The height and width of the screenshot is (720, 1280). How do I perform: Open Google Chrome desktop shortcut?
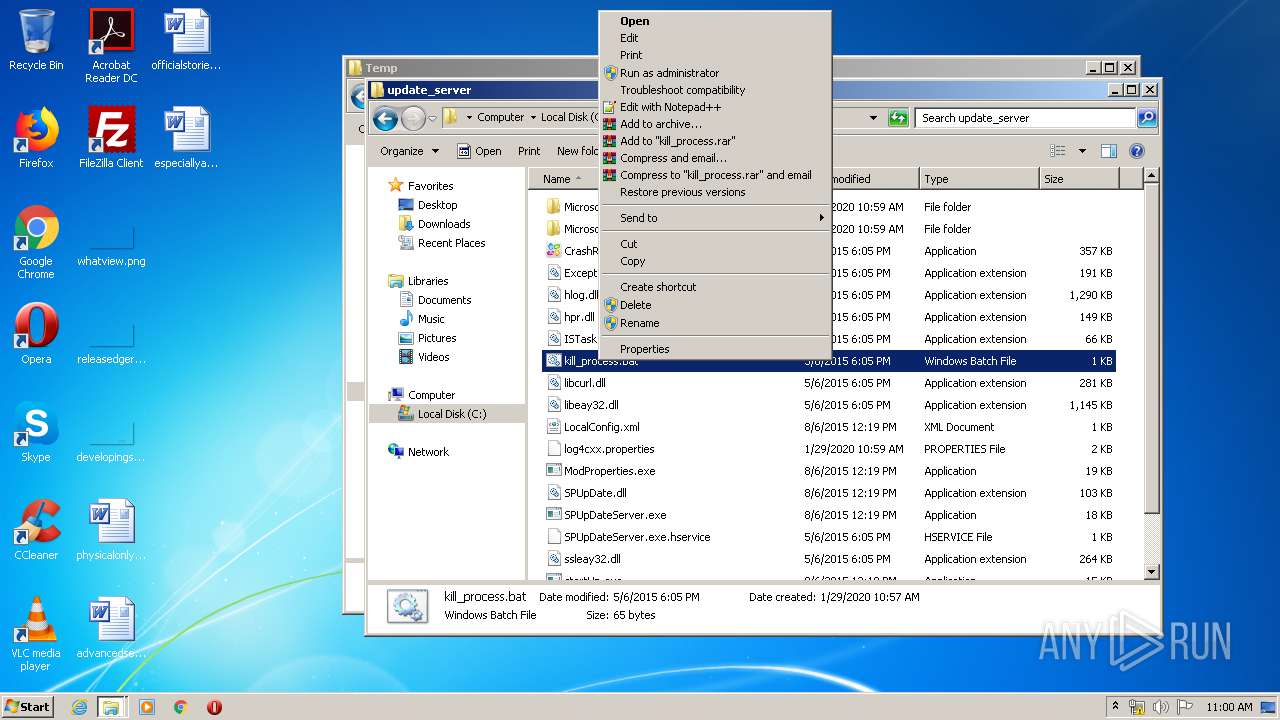click(36, 242)
